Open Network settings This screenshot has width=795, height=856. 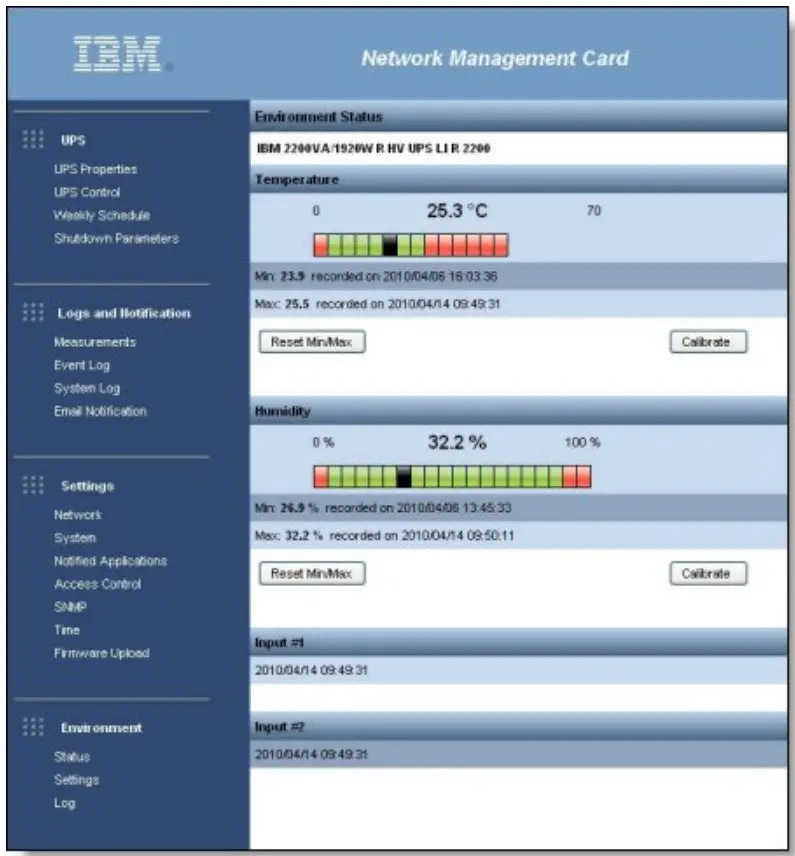pyautogui.click(x=78, y=515)
